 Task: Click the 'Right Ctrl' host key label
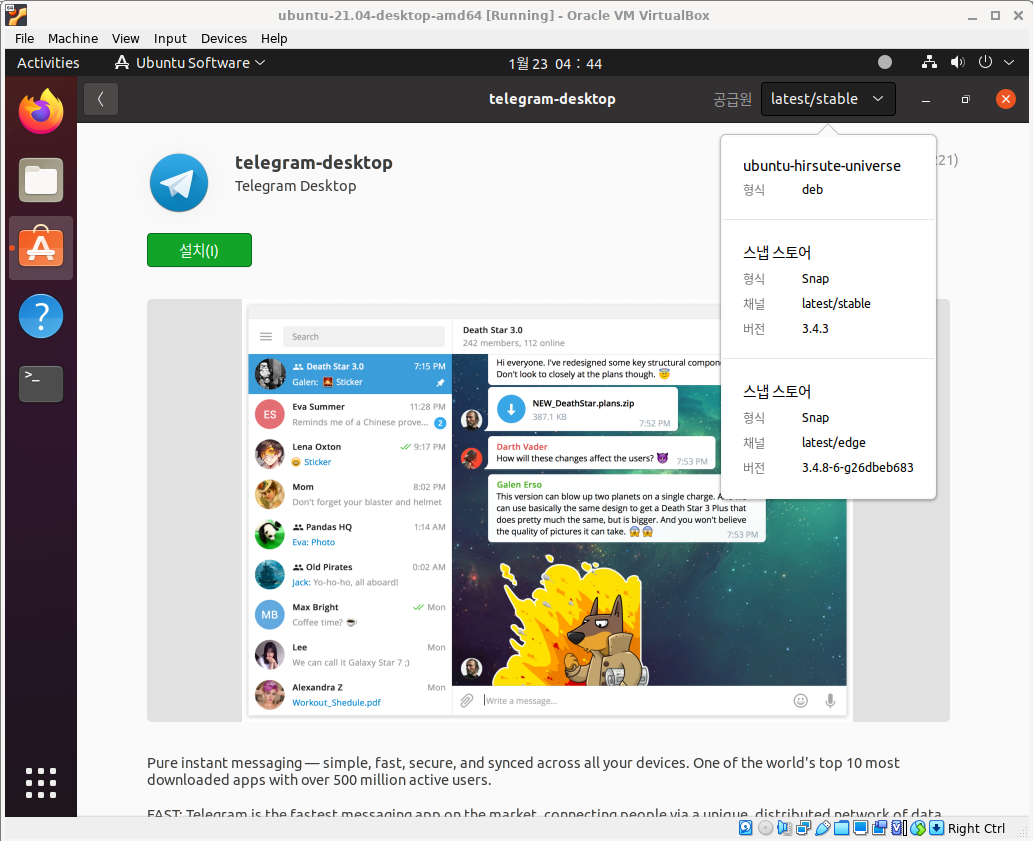[976, 828]
